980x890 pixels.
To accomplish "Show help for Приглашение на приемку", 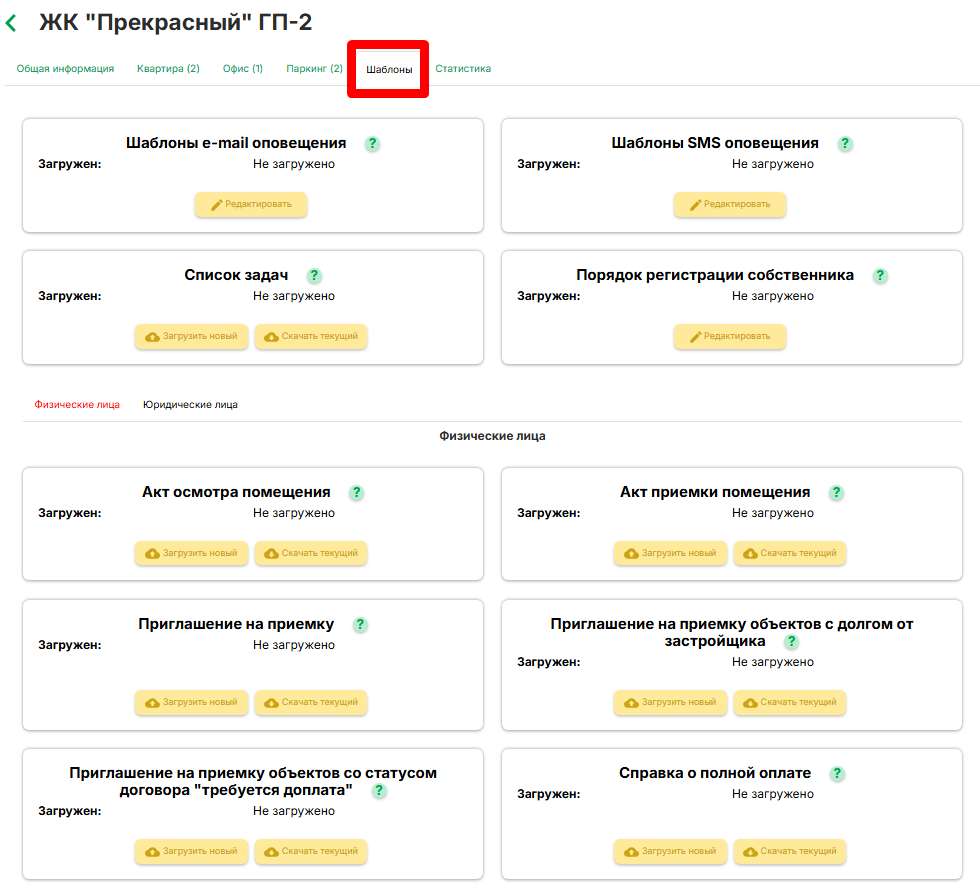I will 360,625.
